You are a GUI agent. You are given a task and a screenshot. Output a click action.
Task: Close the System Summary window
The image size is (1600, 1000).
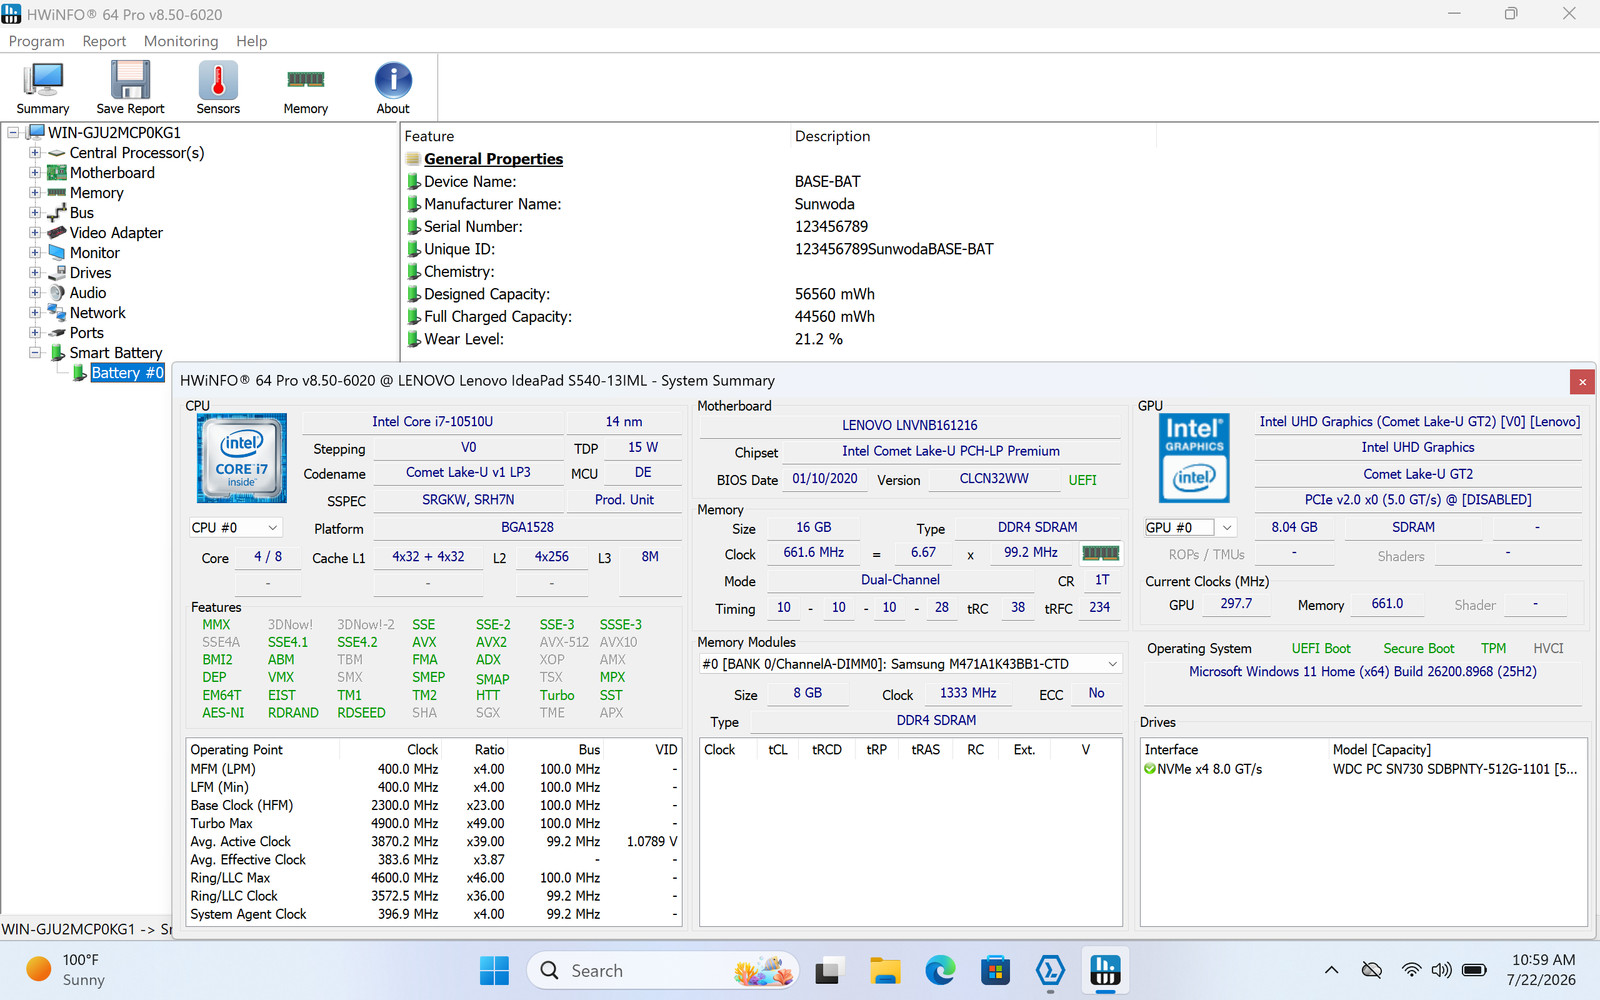pos(1582,381)
